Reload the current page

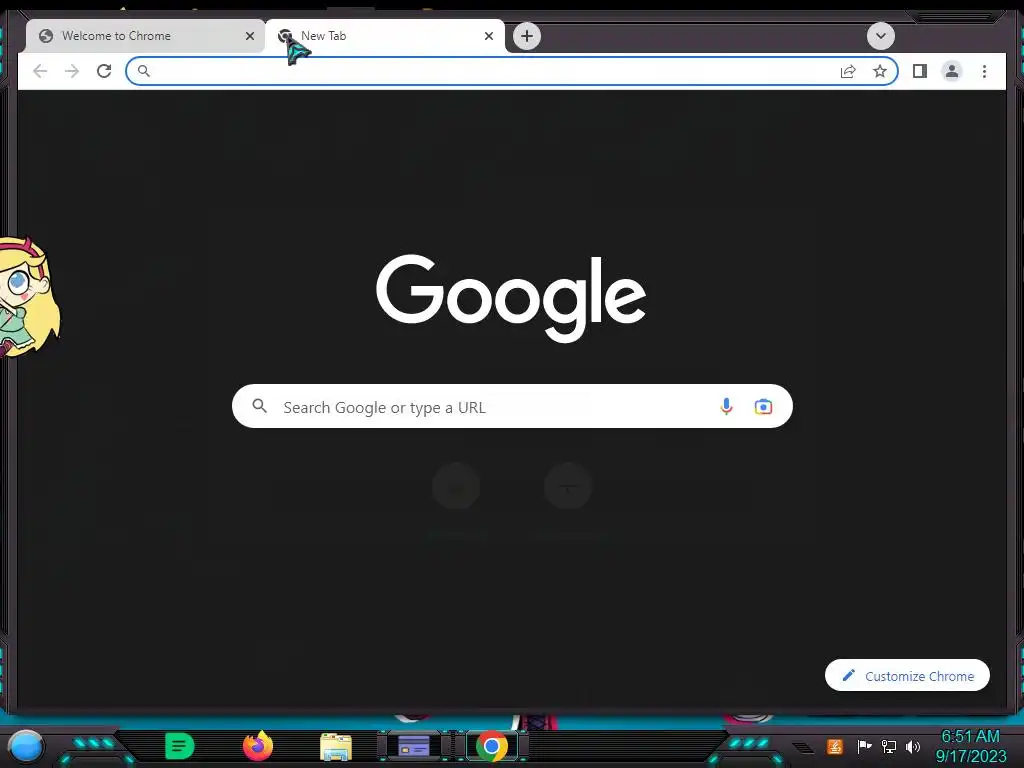[104, 71]
